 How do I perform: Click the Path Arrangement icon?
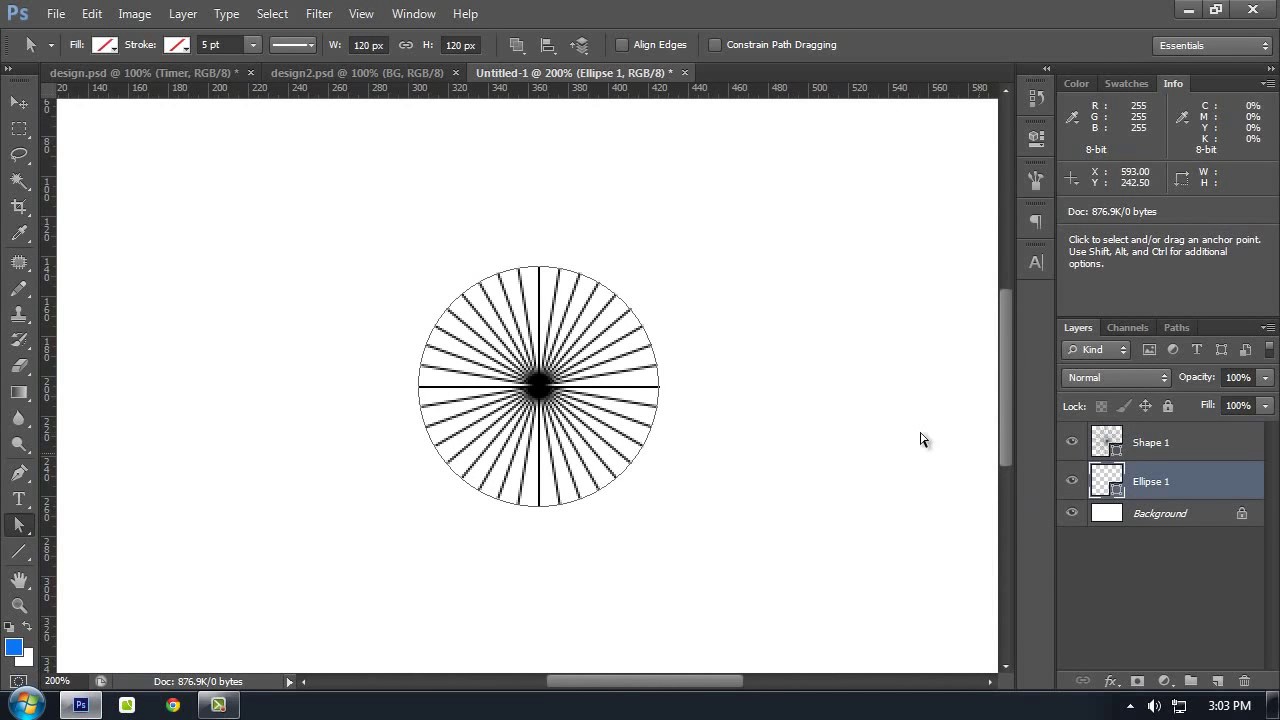point(579,45)
